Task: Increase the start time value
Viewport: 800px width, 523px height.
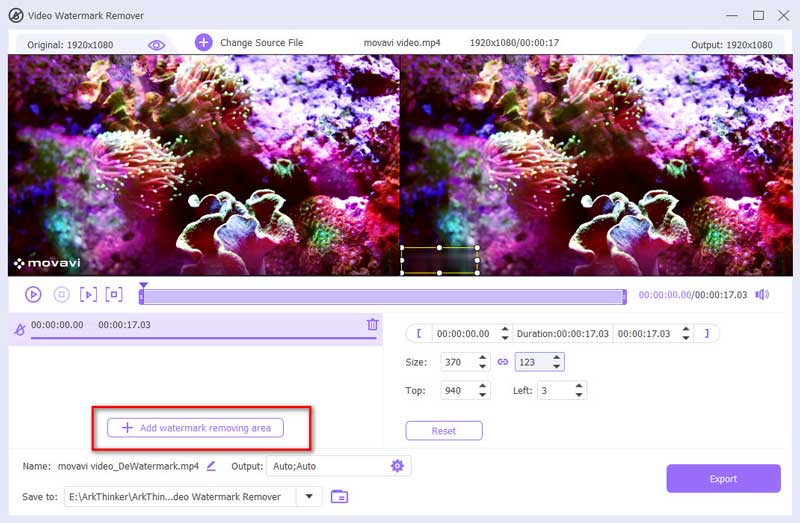Action: tap(505, 329)
